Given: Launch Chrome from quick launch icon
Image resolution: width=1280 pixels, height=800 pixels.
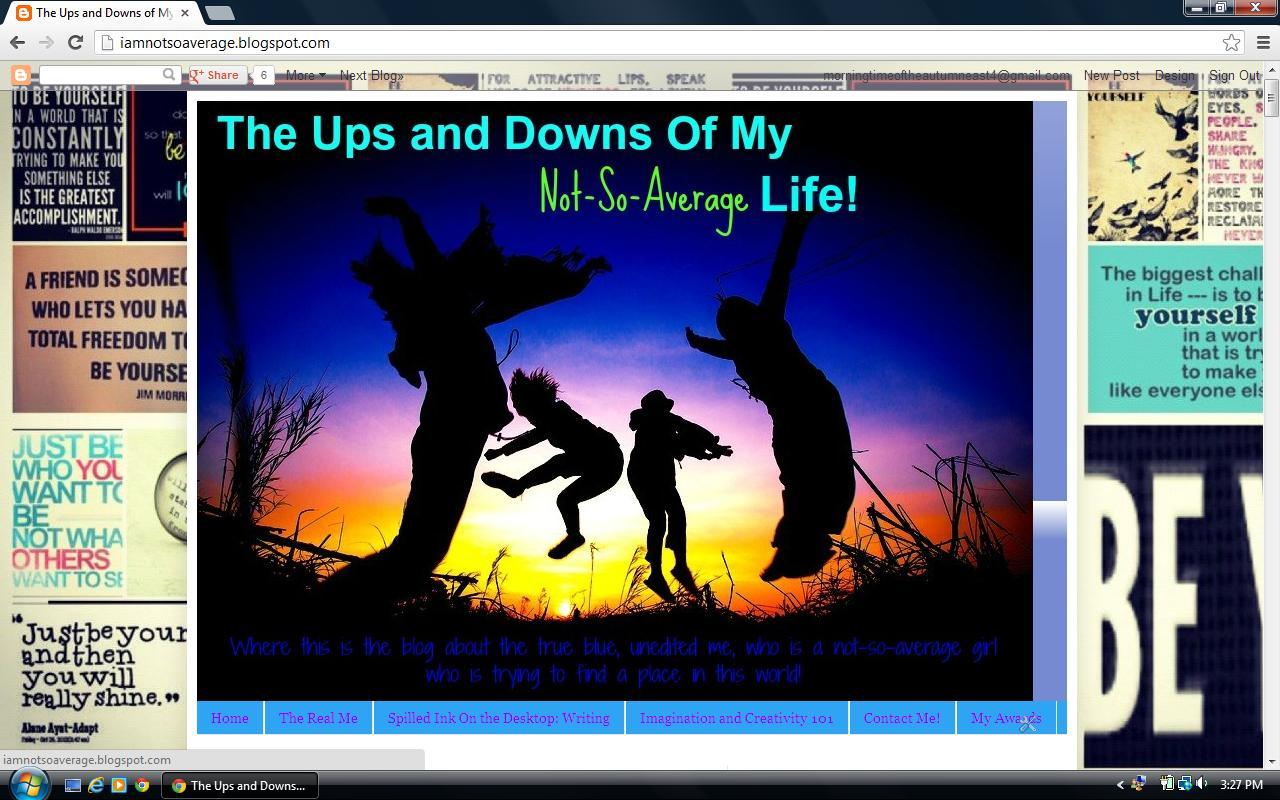Looking at the screenshot, I should (142, 785).
